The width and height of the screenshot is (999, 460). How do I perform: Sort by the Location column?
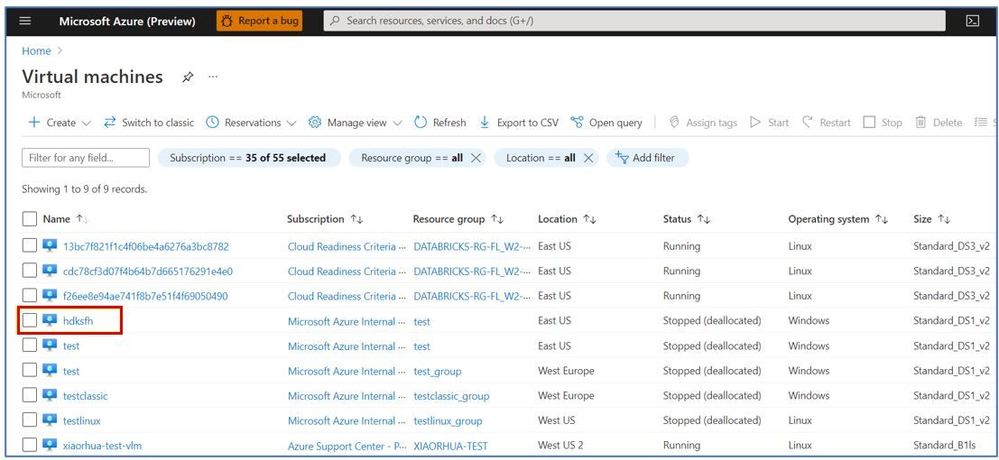567,219
